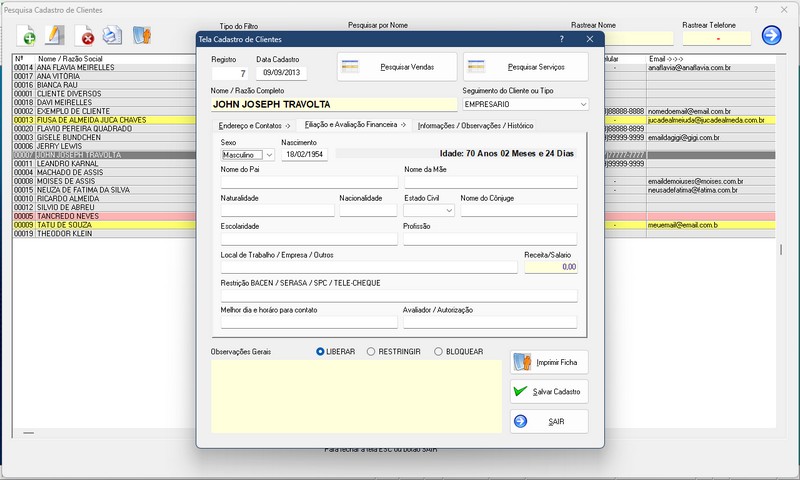Screen dimensions: 800x480
Task: Open the Estado Civil dropdown
Action: 449,211
